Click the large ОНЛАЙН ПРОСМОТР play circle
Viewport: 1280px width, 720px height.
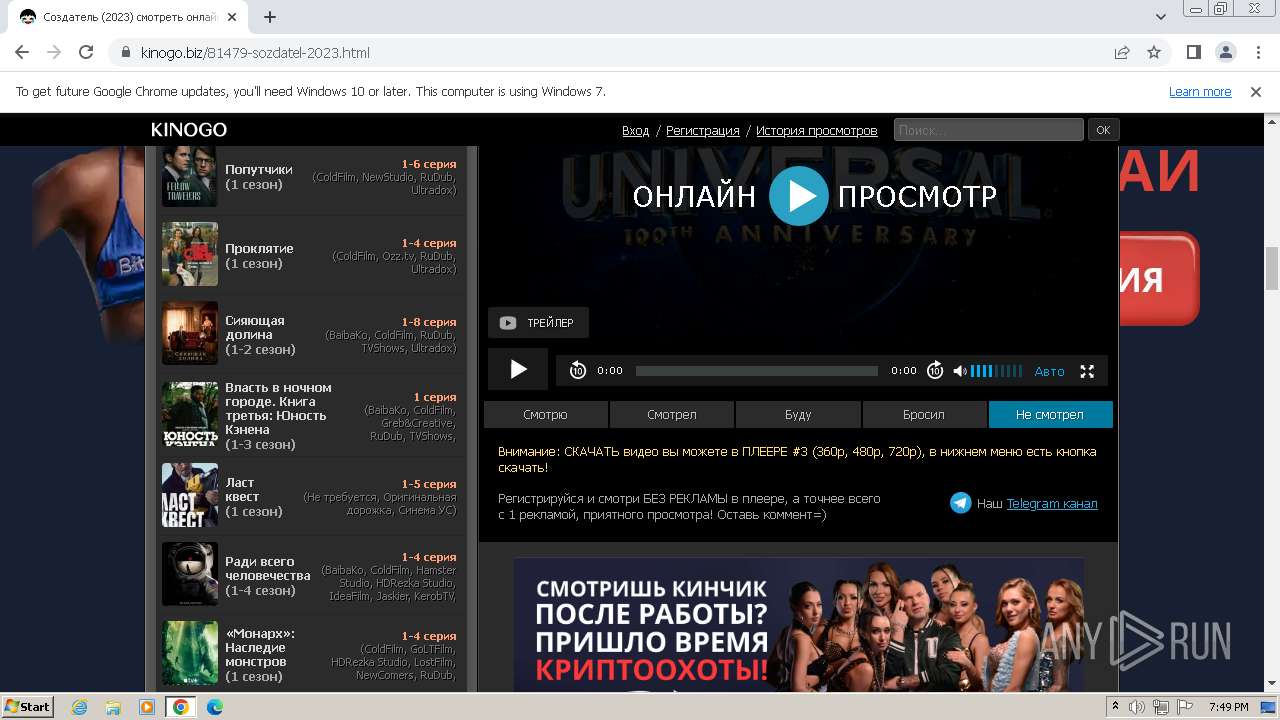pyautogui.click(x=798, y=196)
